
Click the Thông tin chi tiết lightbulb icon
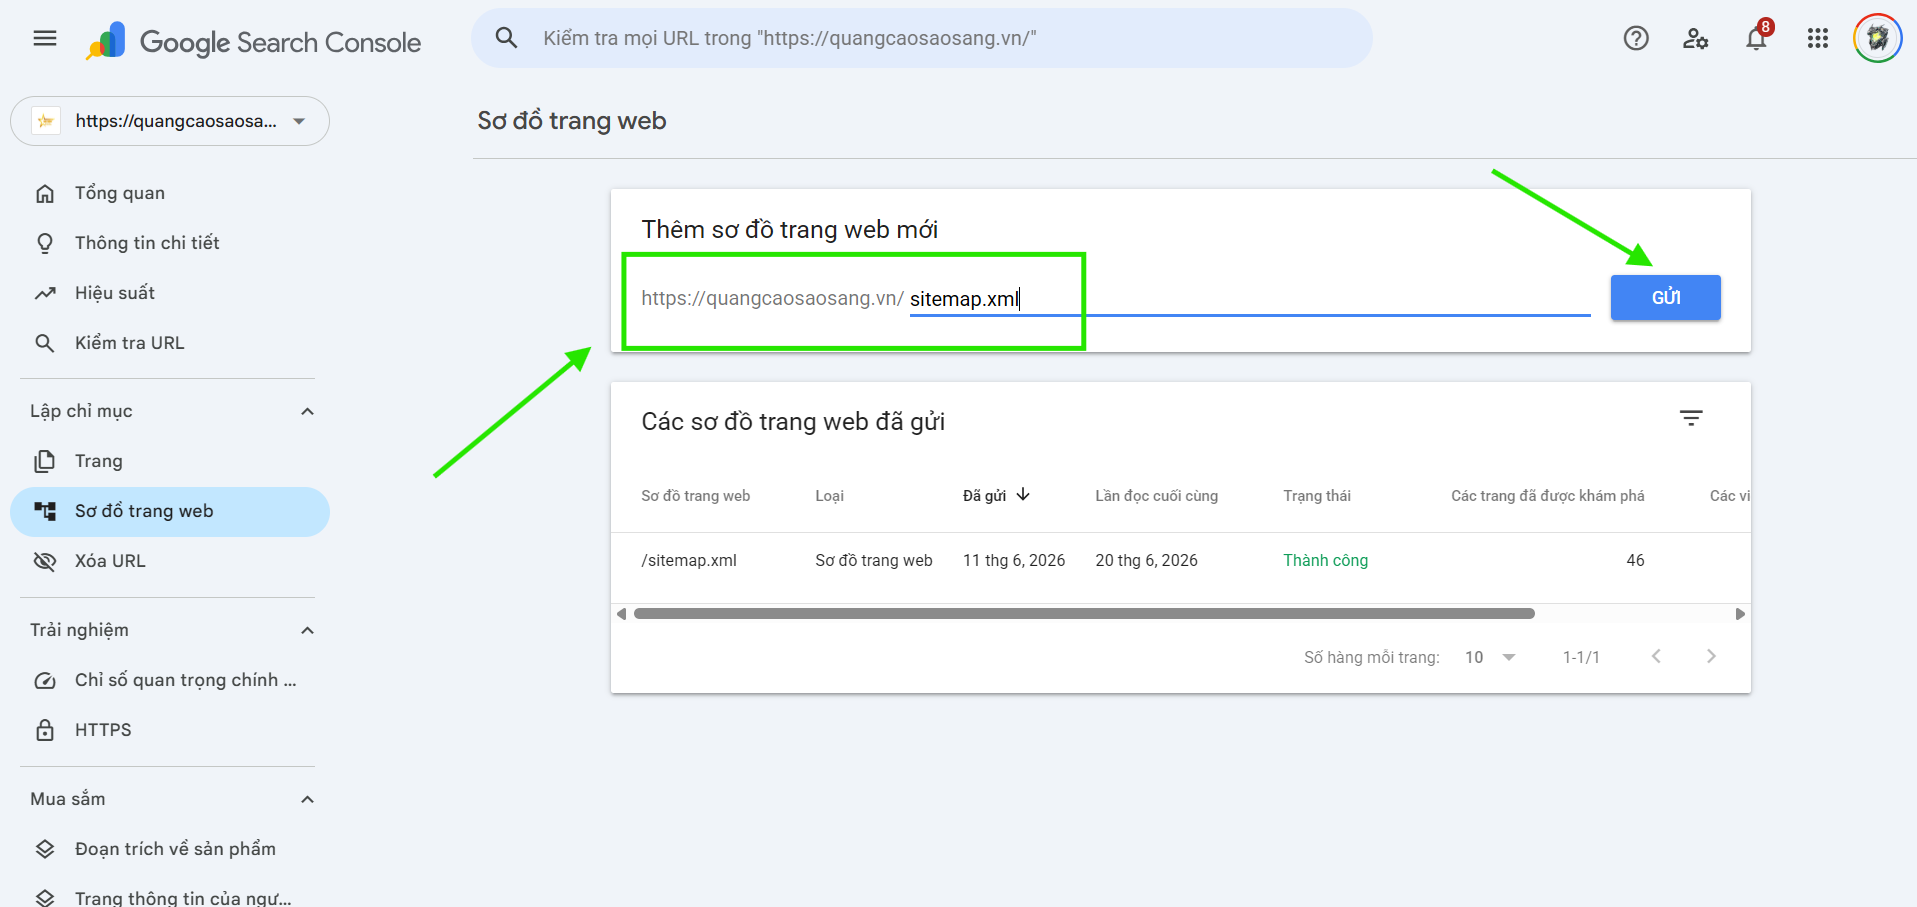tap(45, 243)
